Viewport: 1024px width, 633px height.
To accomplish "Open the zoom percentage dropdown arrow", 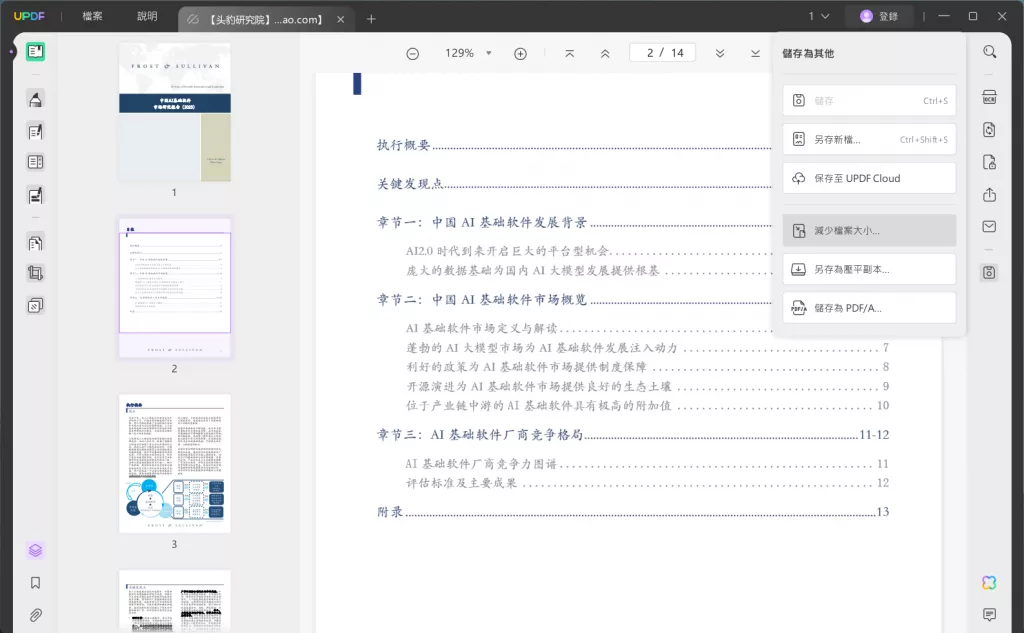I will tap(488, 53).
